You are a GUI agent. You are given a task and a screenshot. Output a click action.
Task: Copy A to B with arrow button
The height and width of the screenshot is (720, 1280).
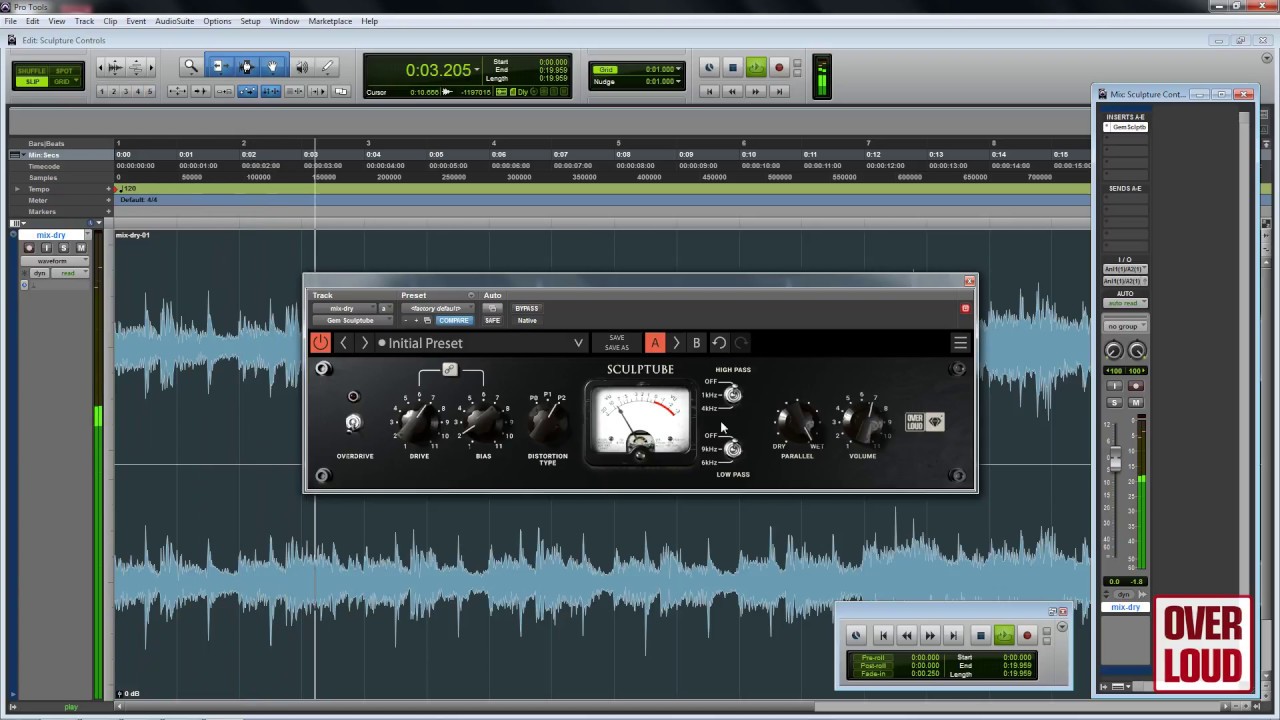(676, 343)
